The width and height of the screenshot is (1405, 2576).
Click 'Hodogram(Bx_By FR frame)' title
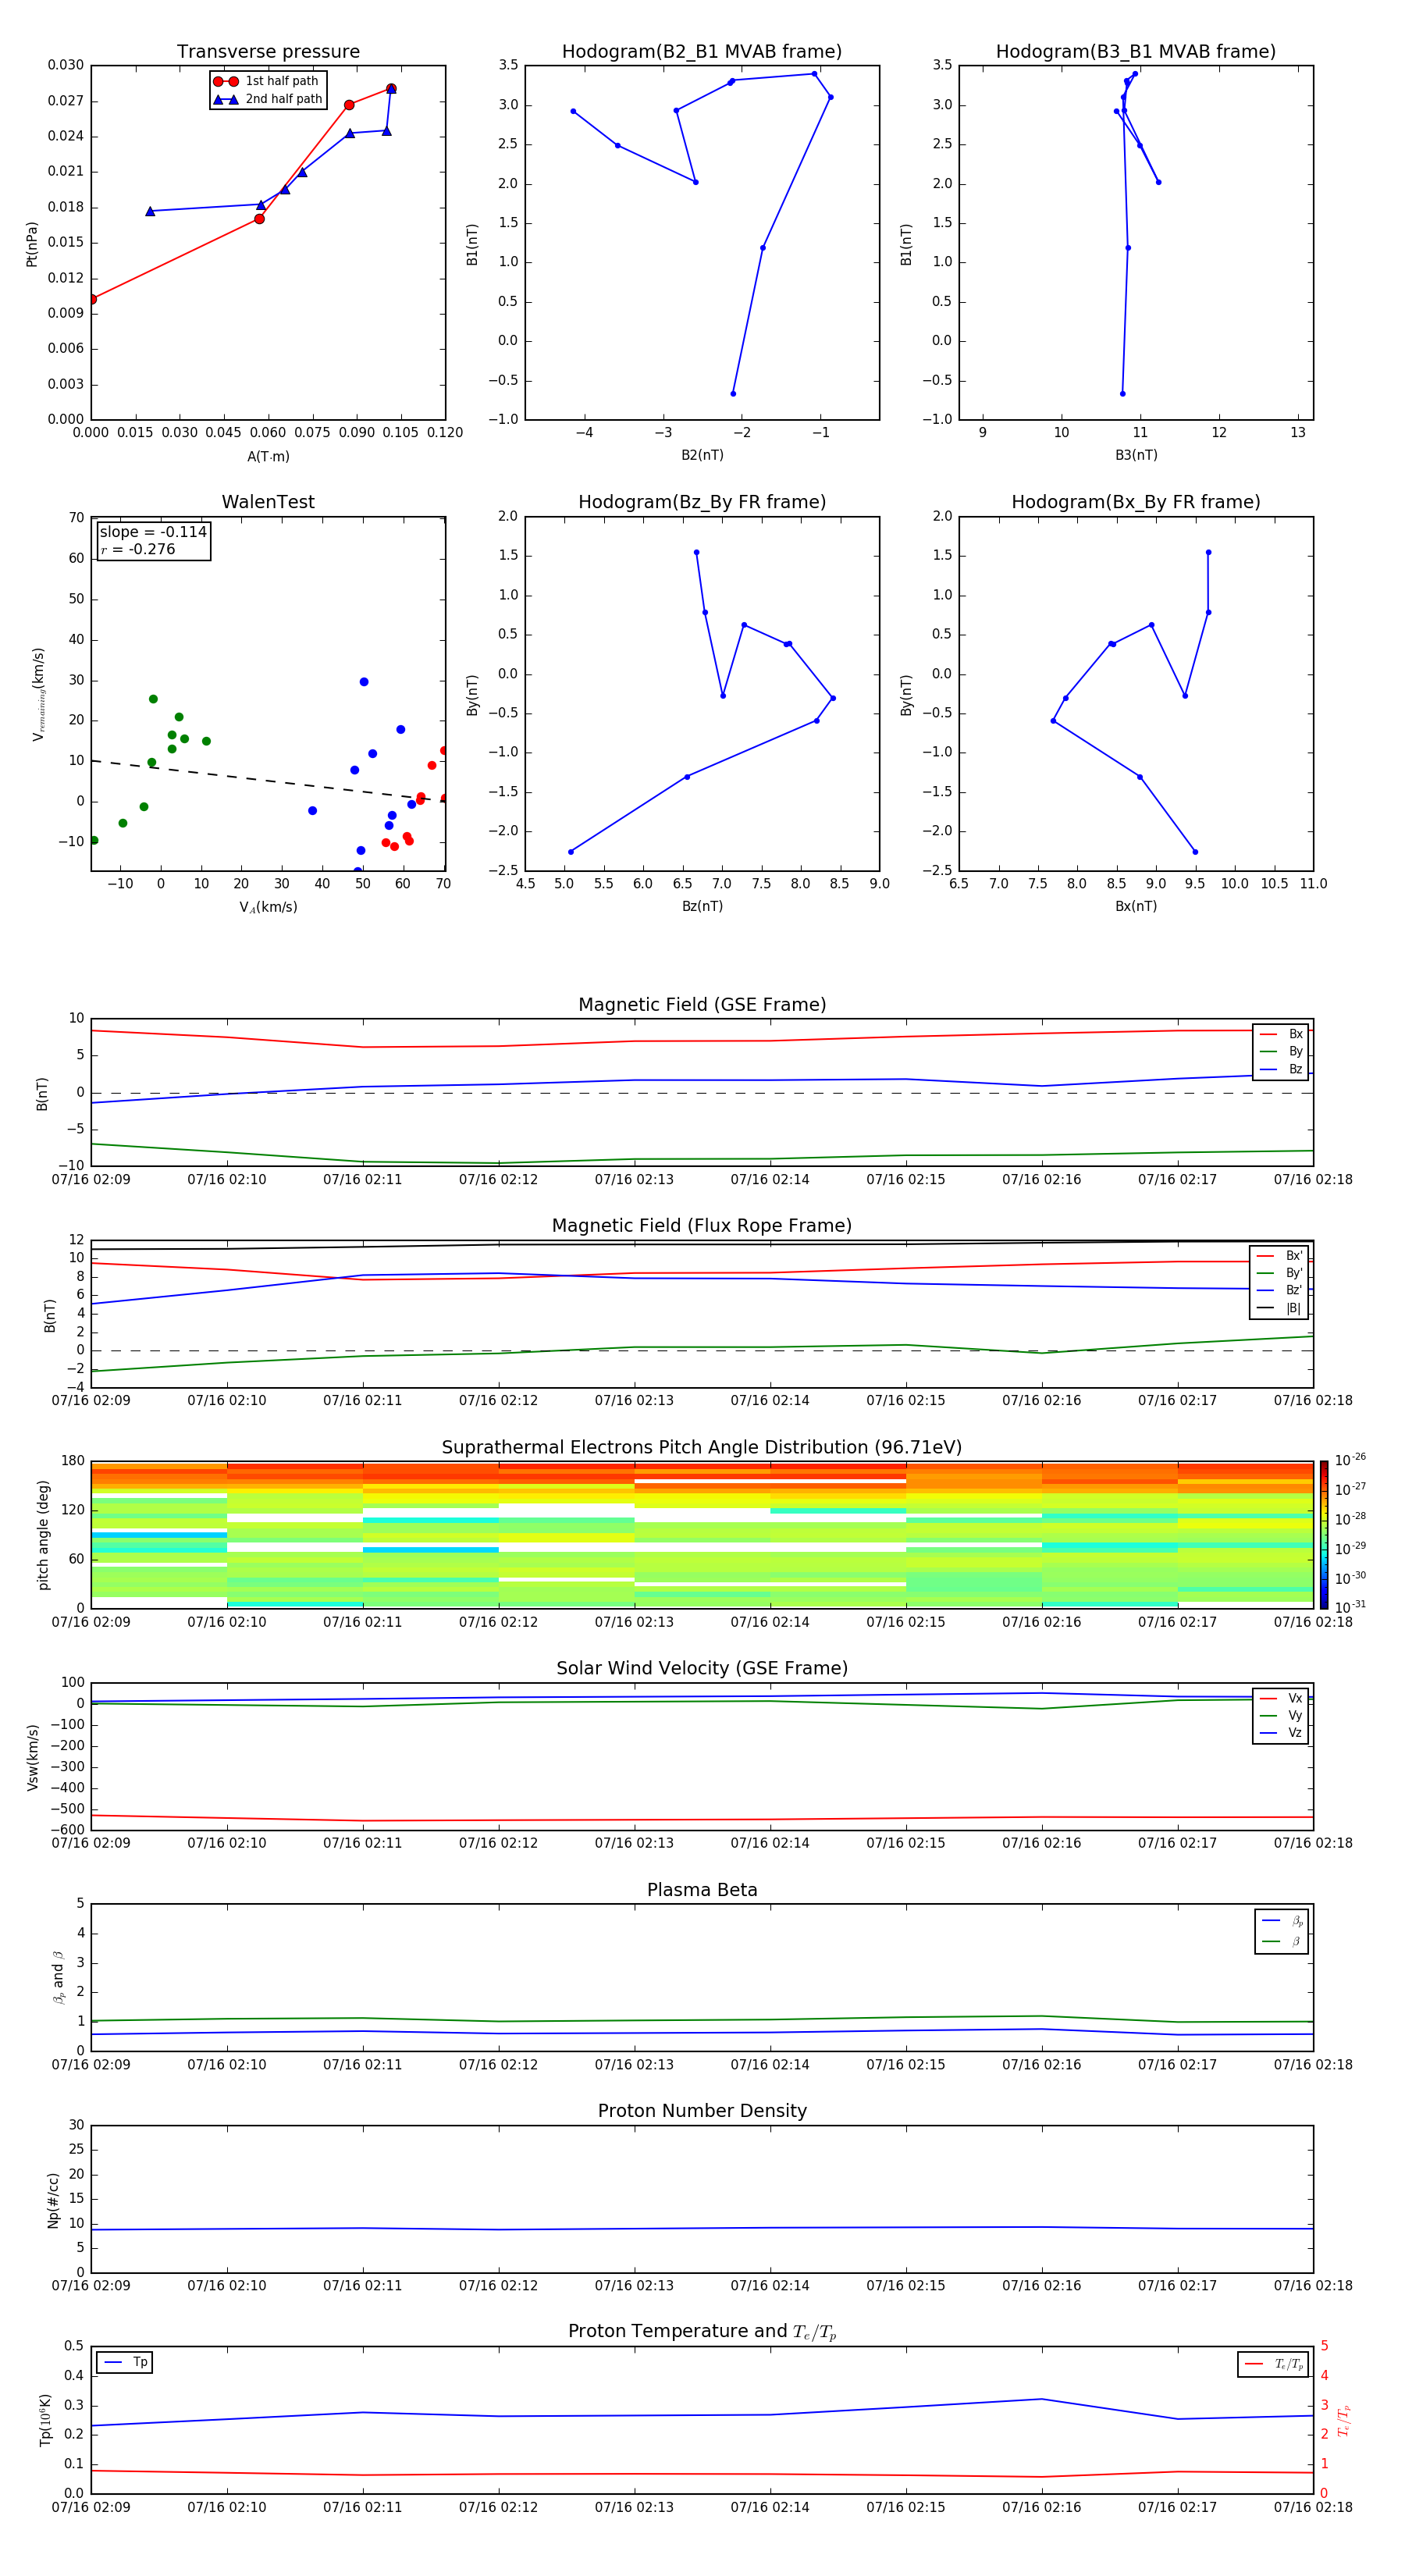(1136, 502)
